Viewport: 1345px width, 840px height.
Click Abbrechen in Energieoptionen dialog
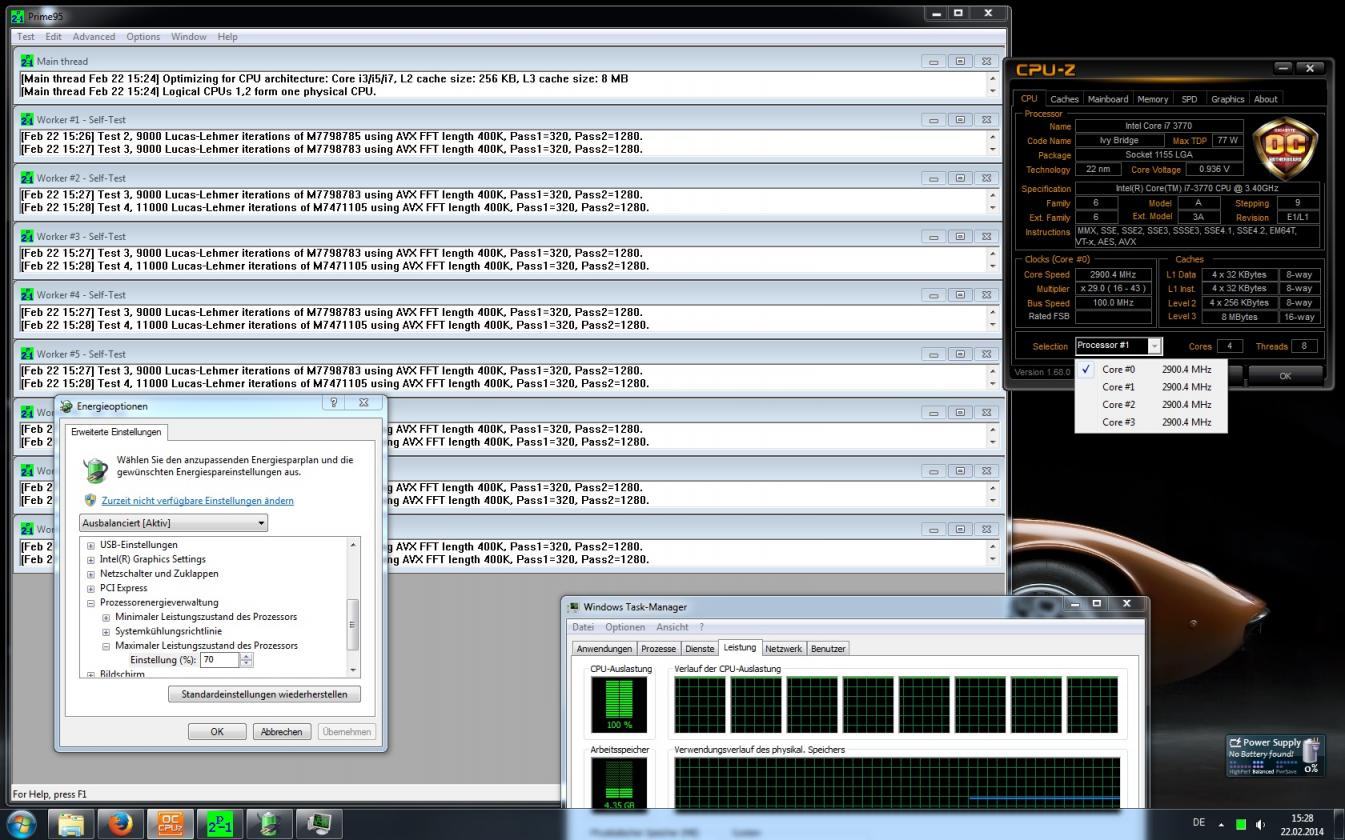coord(281,732)
